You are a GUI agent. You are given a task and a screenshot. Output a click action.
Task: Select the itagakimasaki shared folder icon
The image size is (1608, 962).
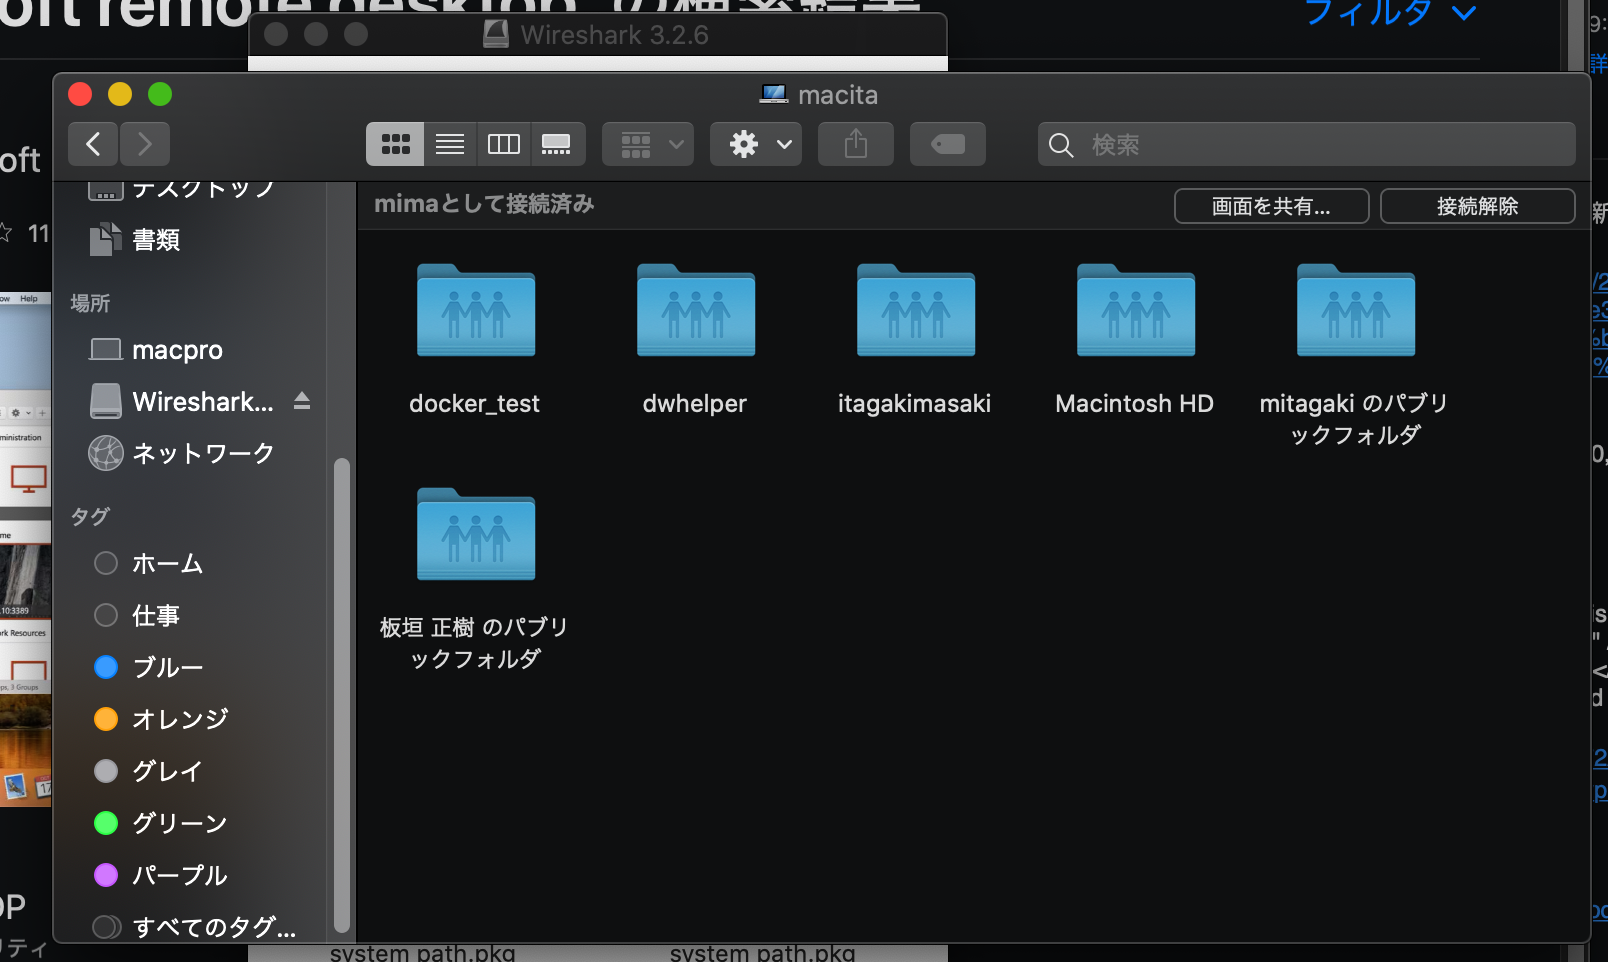coord(916,310)
